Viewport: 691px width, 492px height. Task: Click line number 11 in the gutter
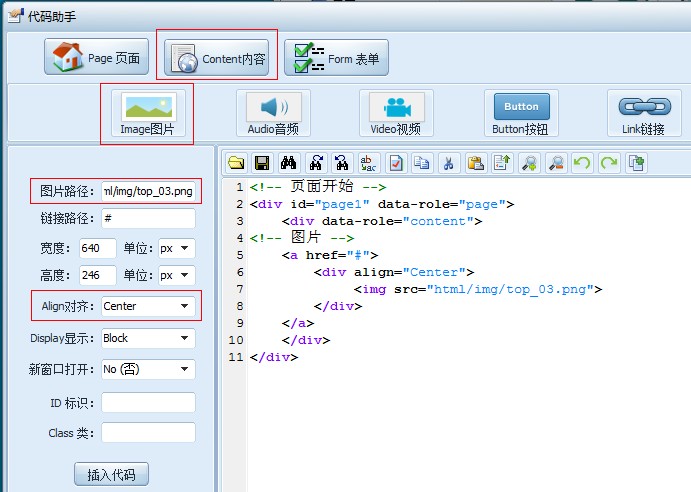click(236, 357)
